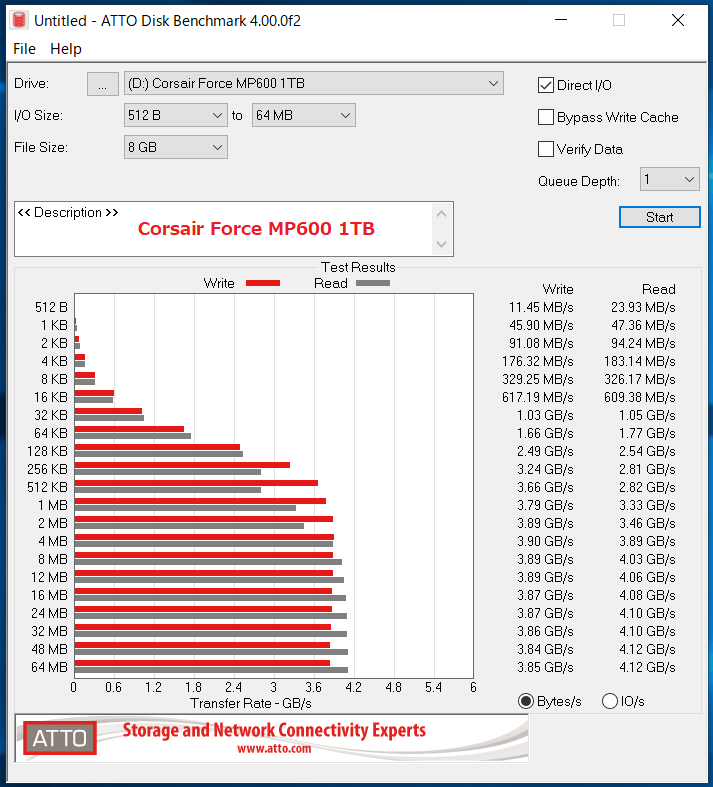Open the File Size dropdown showing 8 GB

pyautogui.click(x=176, y=147)
